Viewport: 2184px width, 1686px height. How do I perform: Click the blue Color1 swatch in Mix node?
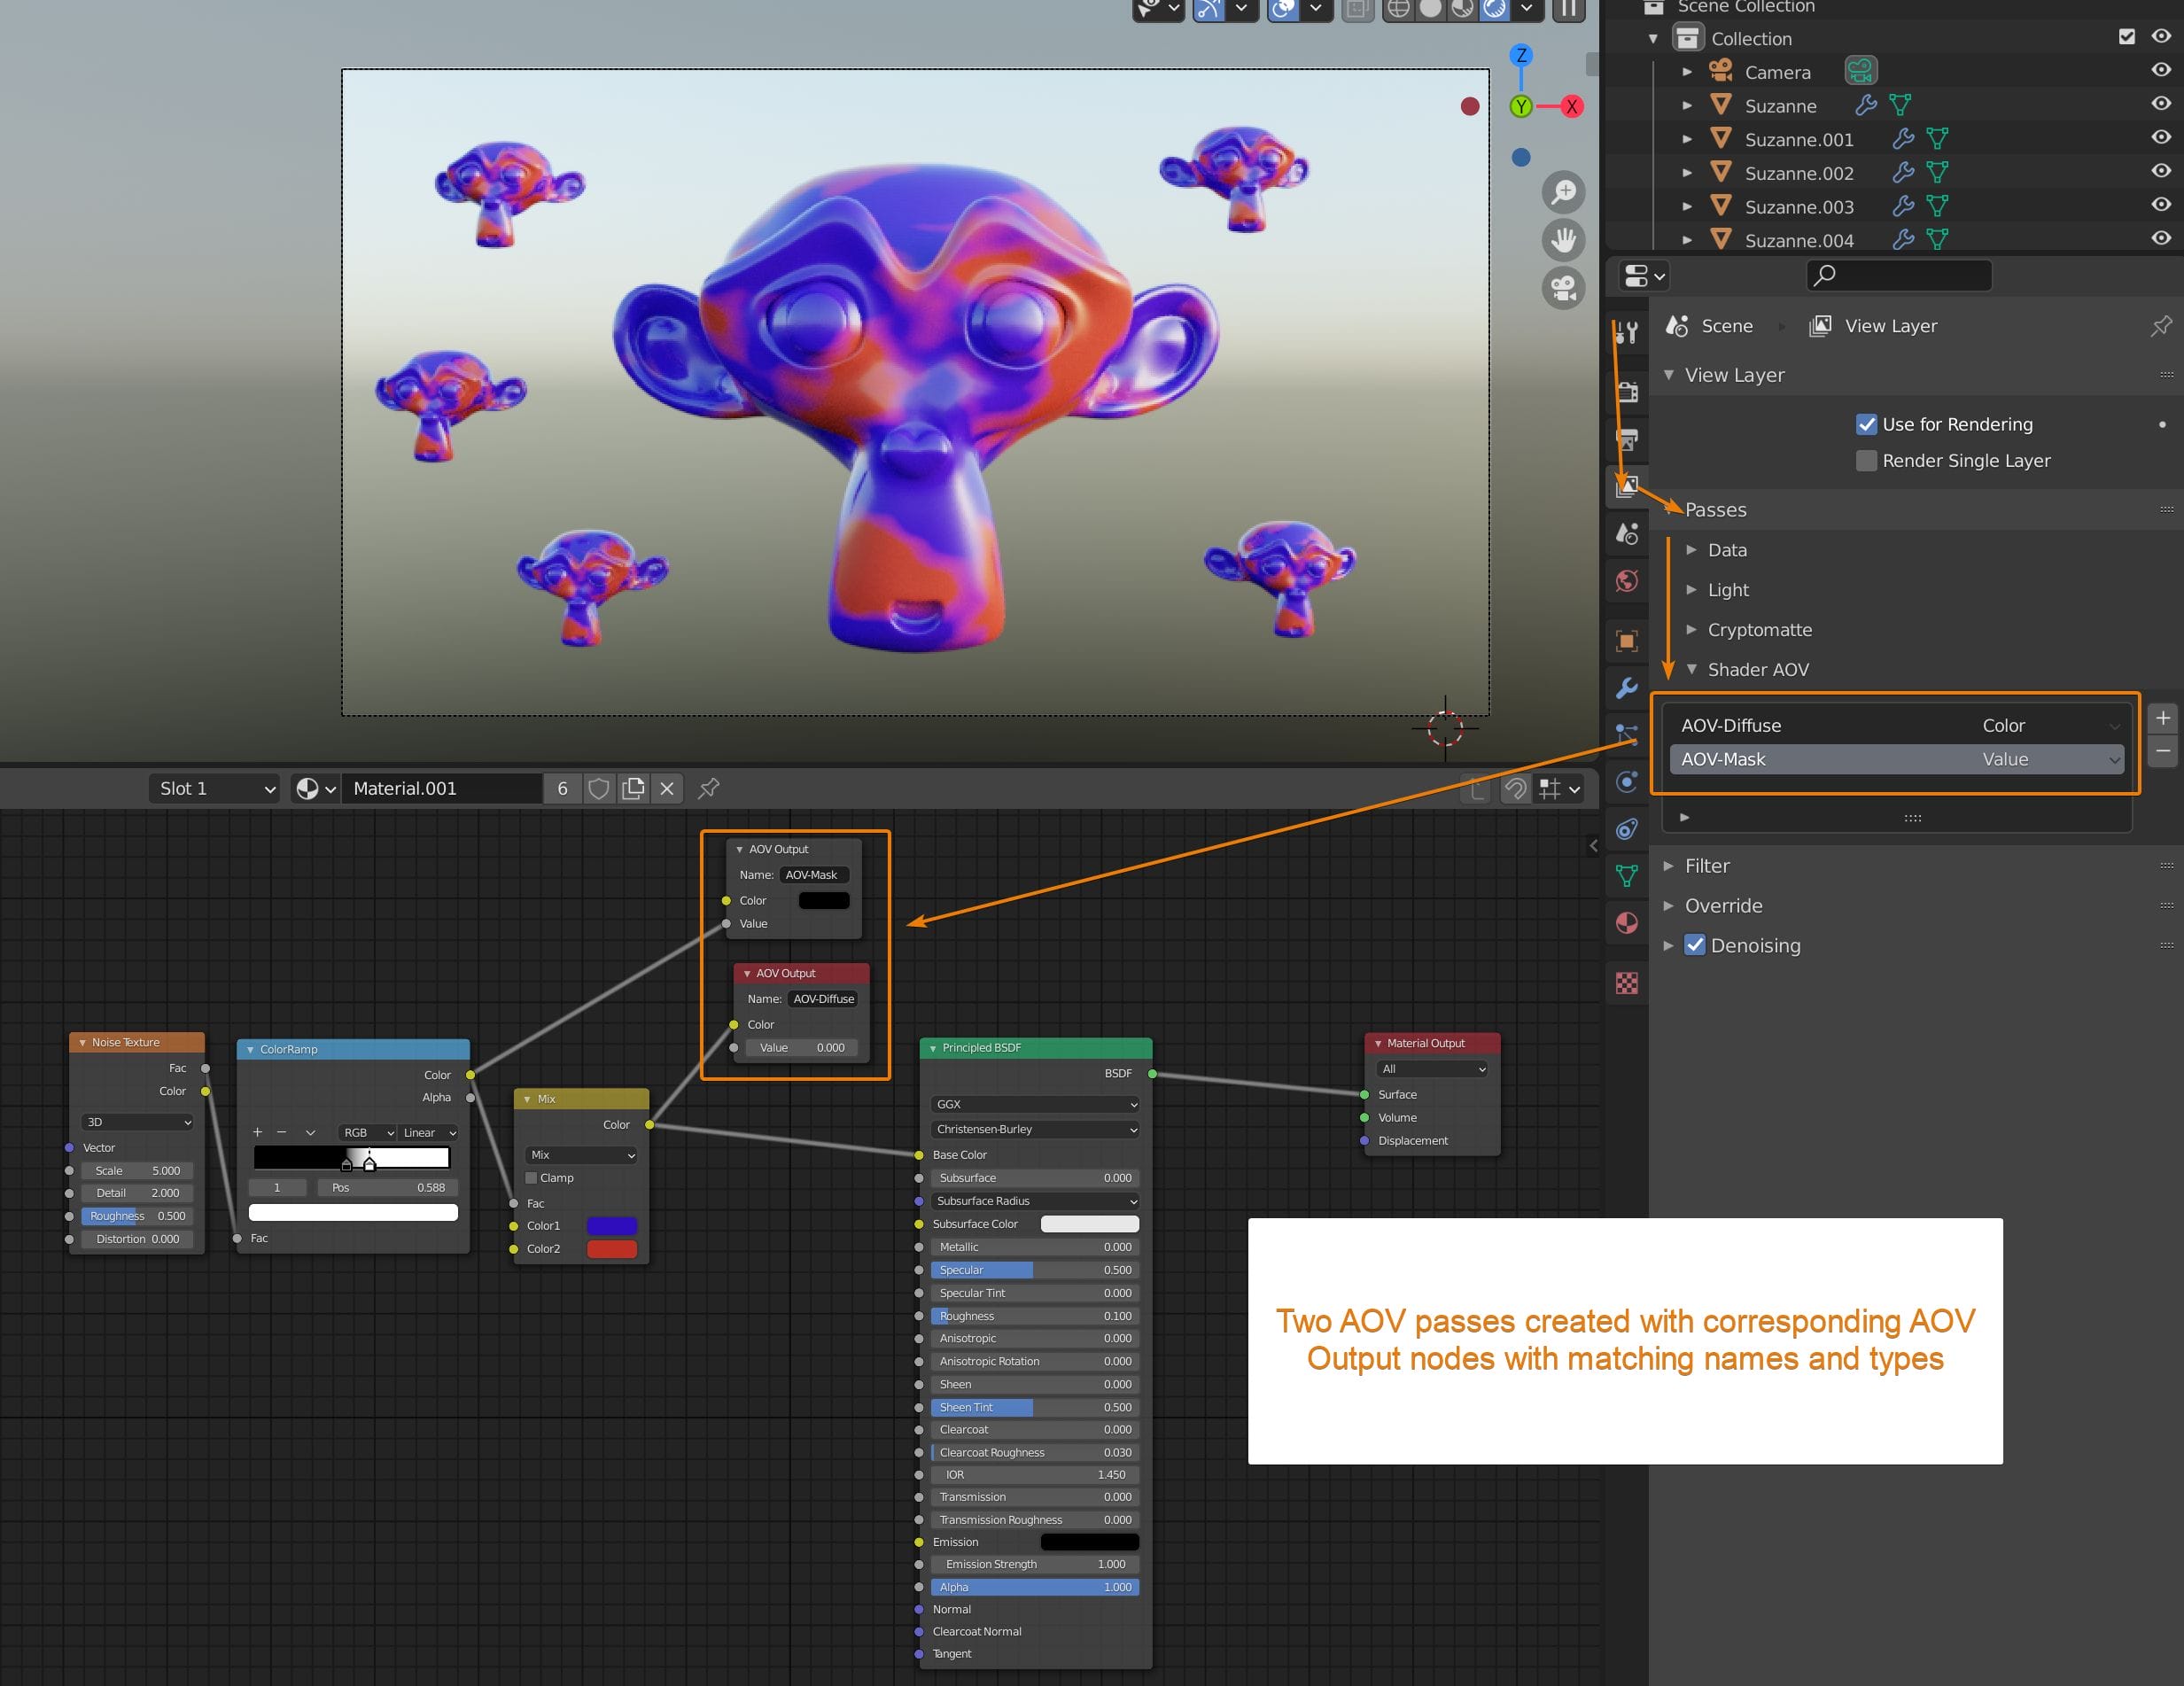[x=613, y=1225]
